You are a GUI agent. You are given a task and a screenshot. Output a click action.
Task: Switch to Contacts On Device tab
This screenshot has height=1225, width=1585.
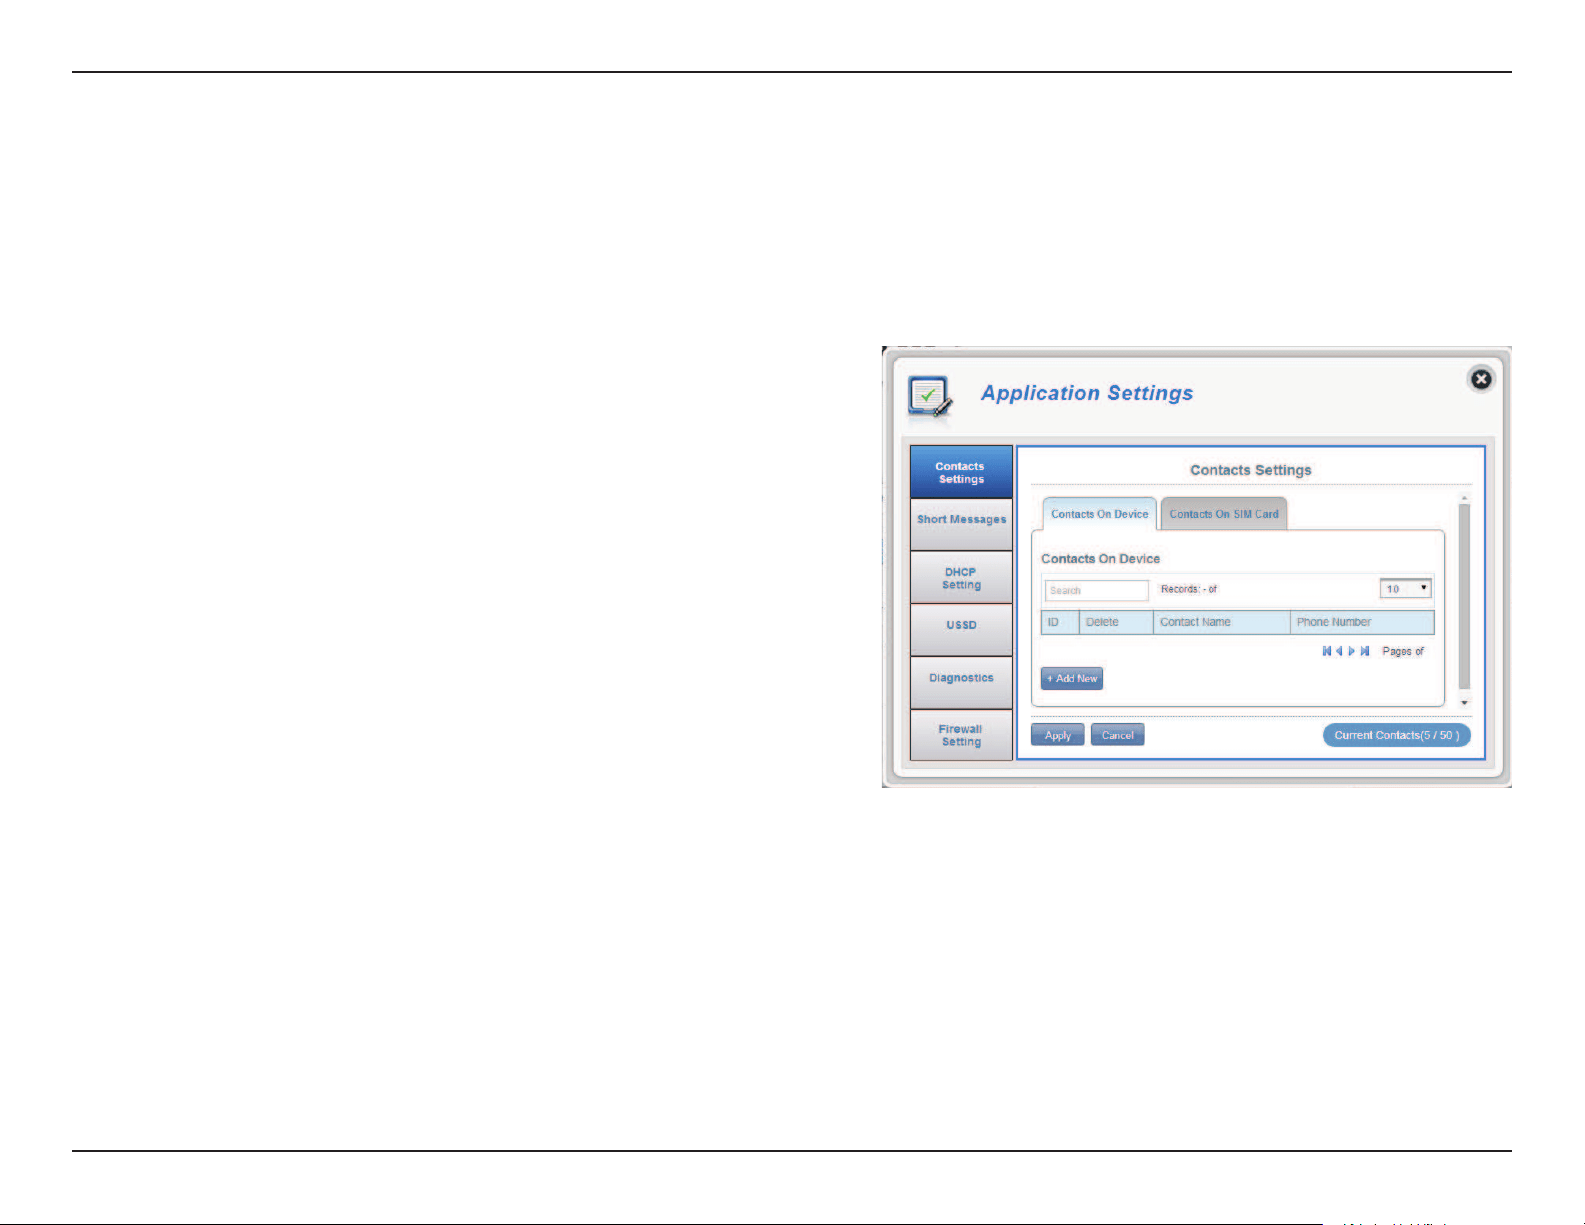click(1099, 514)
